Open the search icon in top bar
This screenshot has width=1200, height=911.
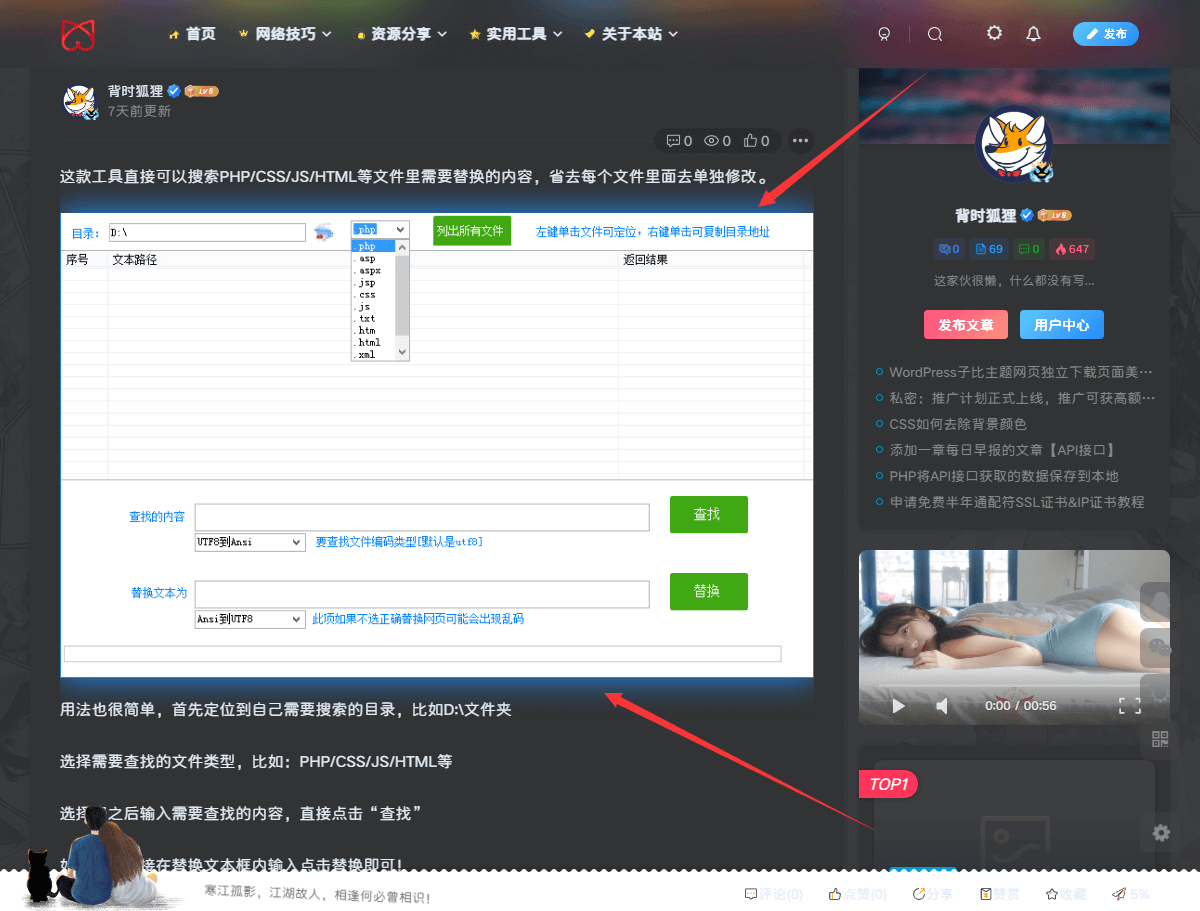point(935,34)
